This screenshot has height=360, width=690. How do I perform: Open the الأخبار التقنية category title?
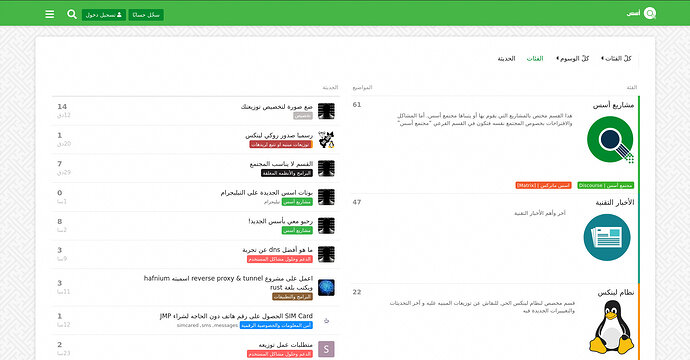615,202
